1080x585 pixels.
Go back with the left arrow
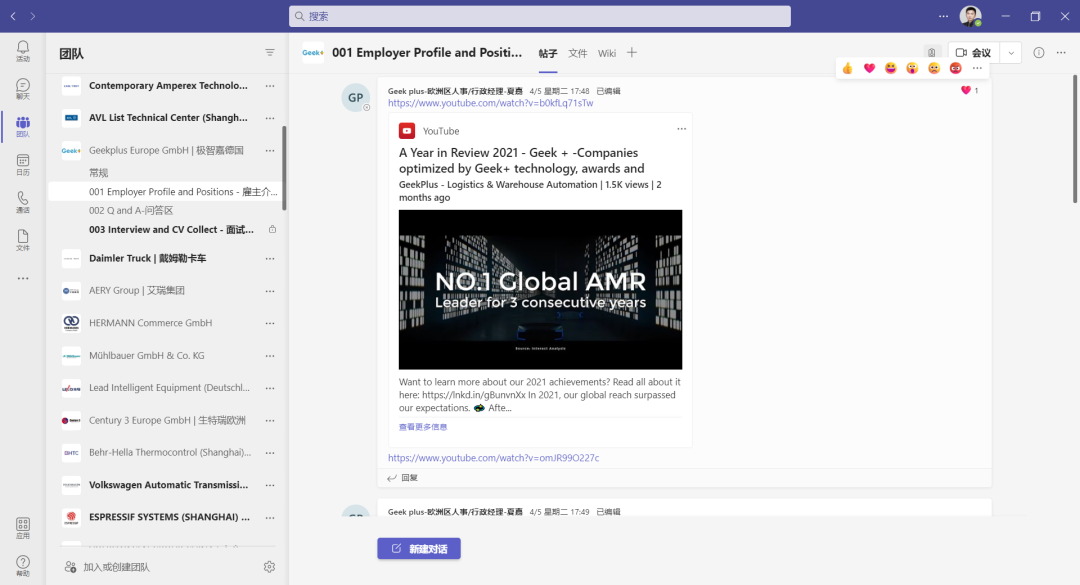[13, 16]
